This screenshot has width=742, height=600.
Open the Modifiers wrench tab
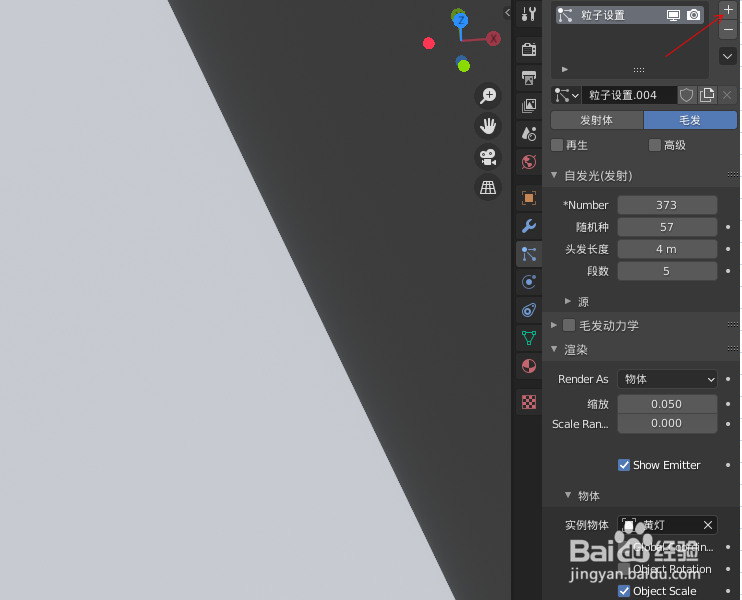pos(529,226)
